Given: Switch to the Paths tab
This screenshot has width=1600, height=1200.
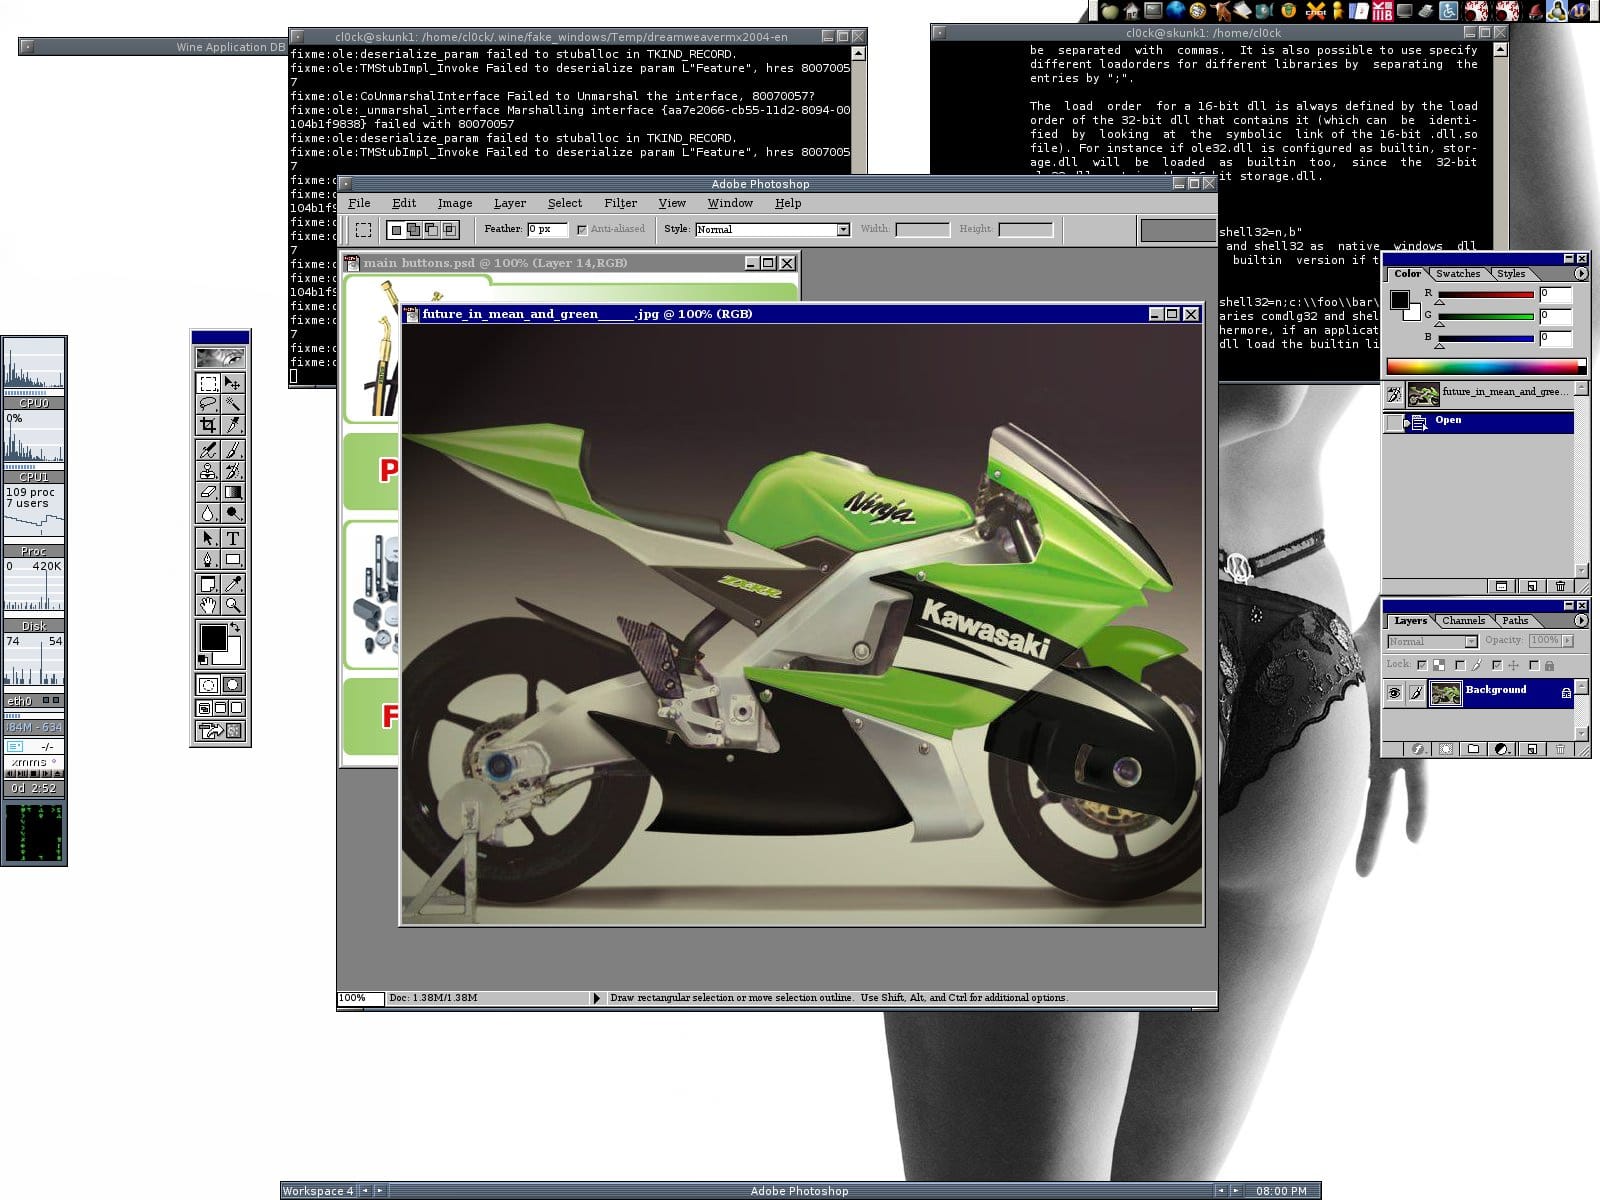Looking at the screenshot, I should (1515, 621).
